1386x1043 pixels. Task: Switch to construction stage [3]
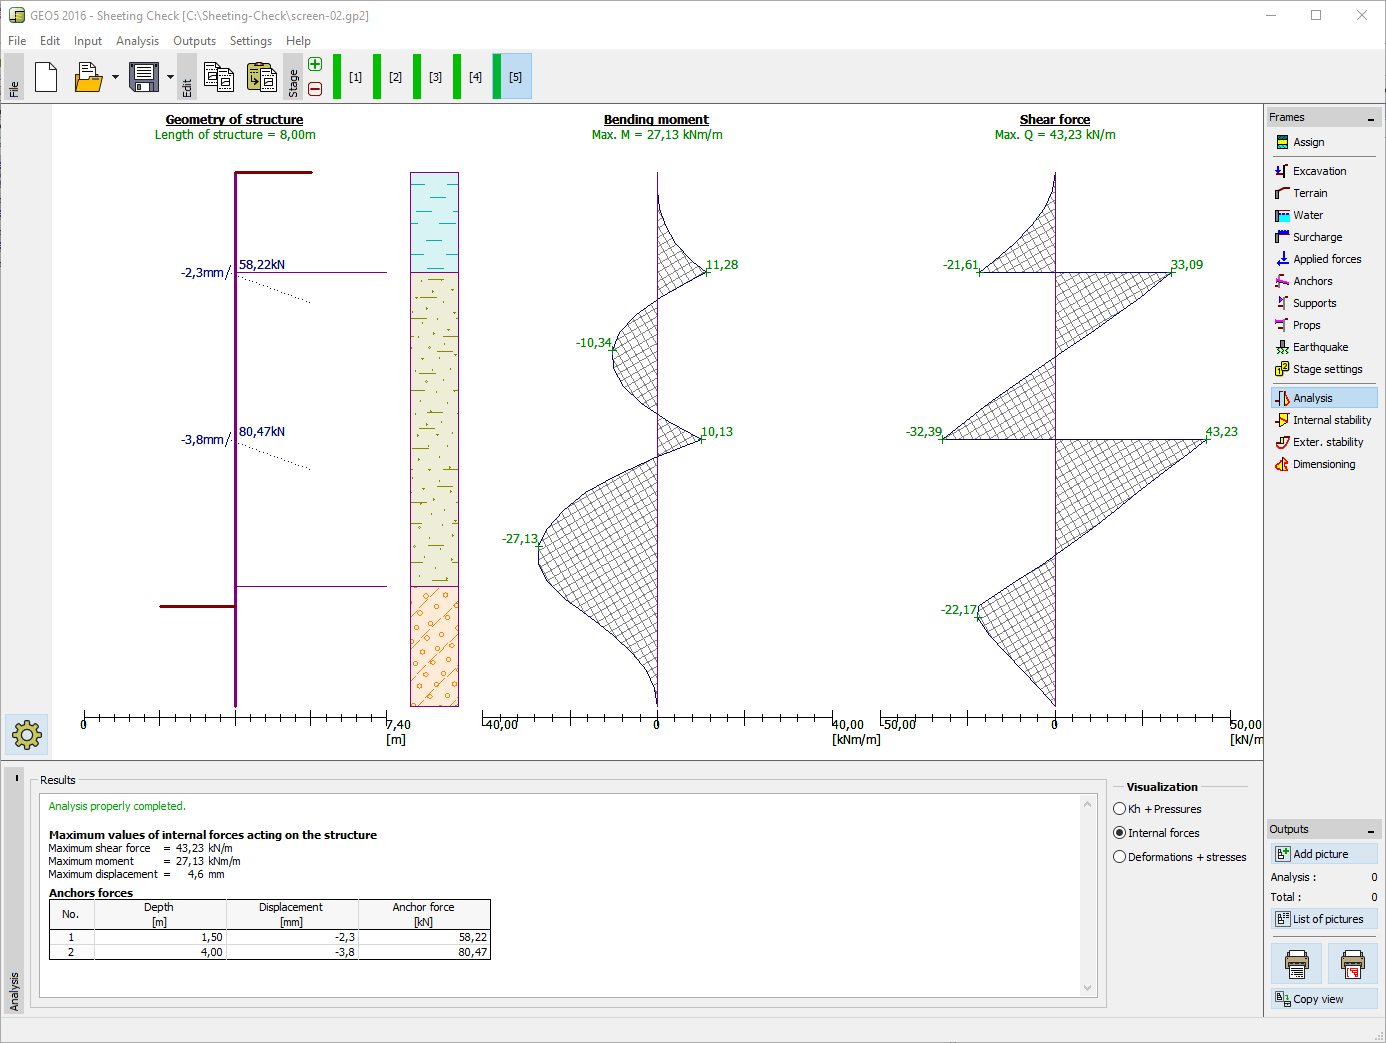click(x=435, y=77)
